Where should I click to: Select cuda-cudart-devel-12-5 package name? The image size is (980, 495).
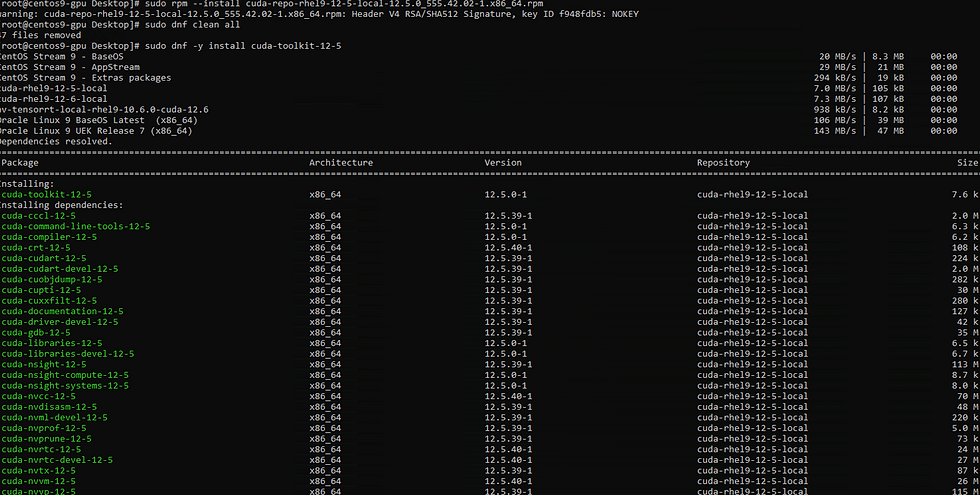(x=59, y=269)
